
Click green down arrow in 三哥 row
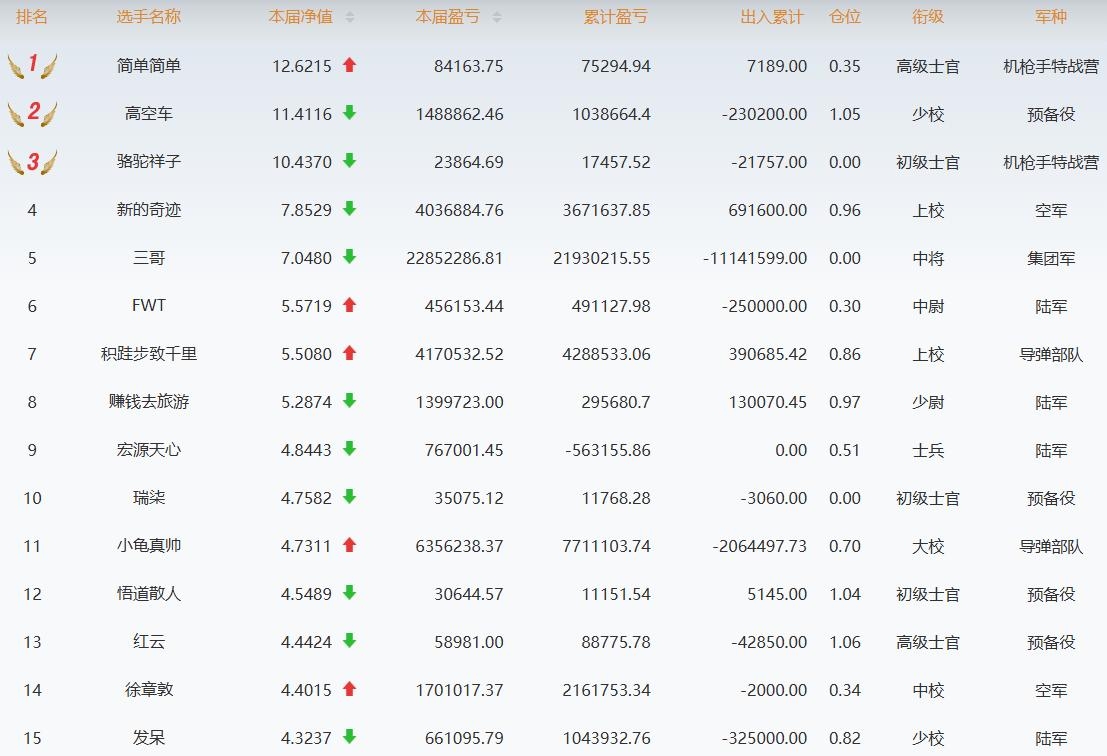coord(349,257)
